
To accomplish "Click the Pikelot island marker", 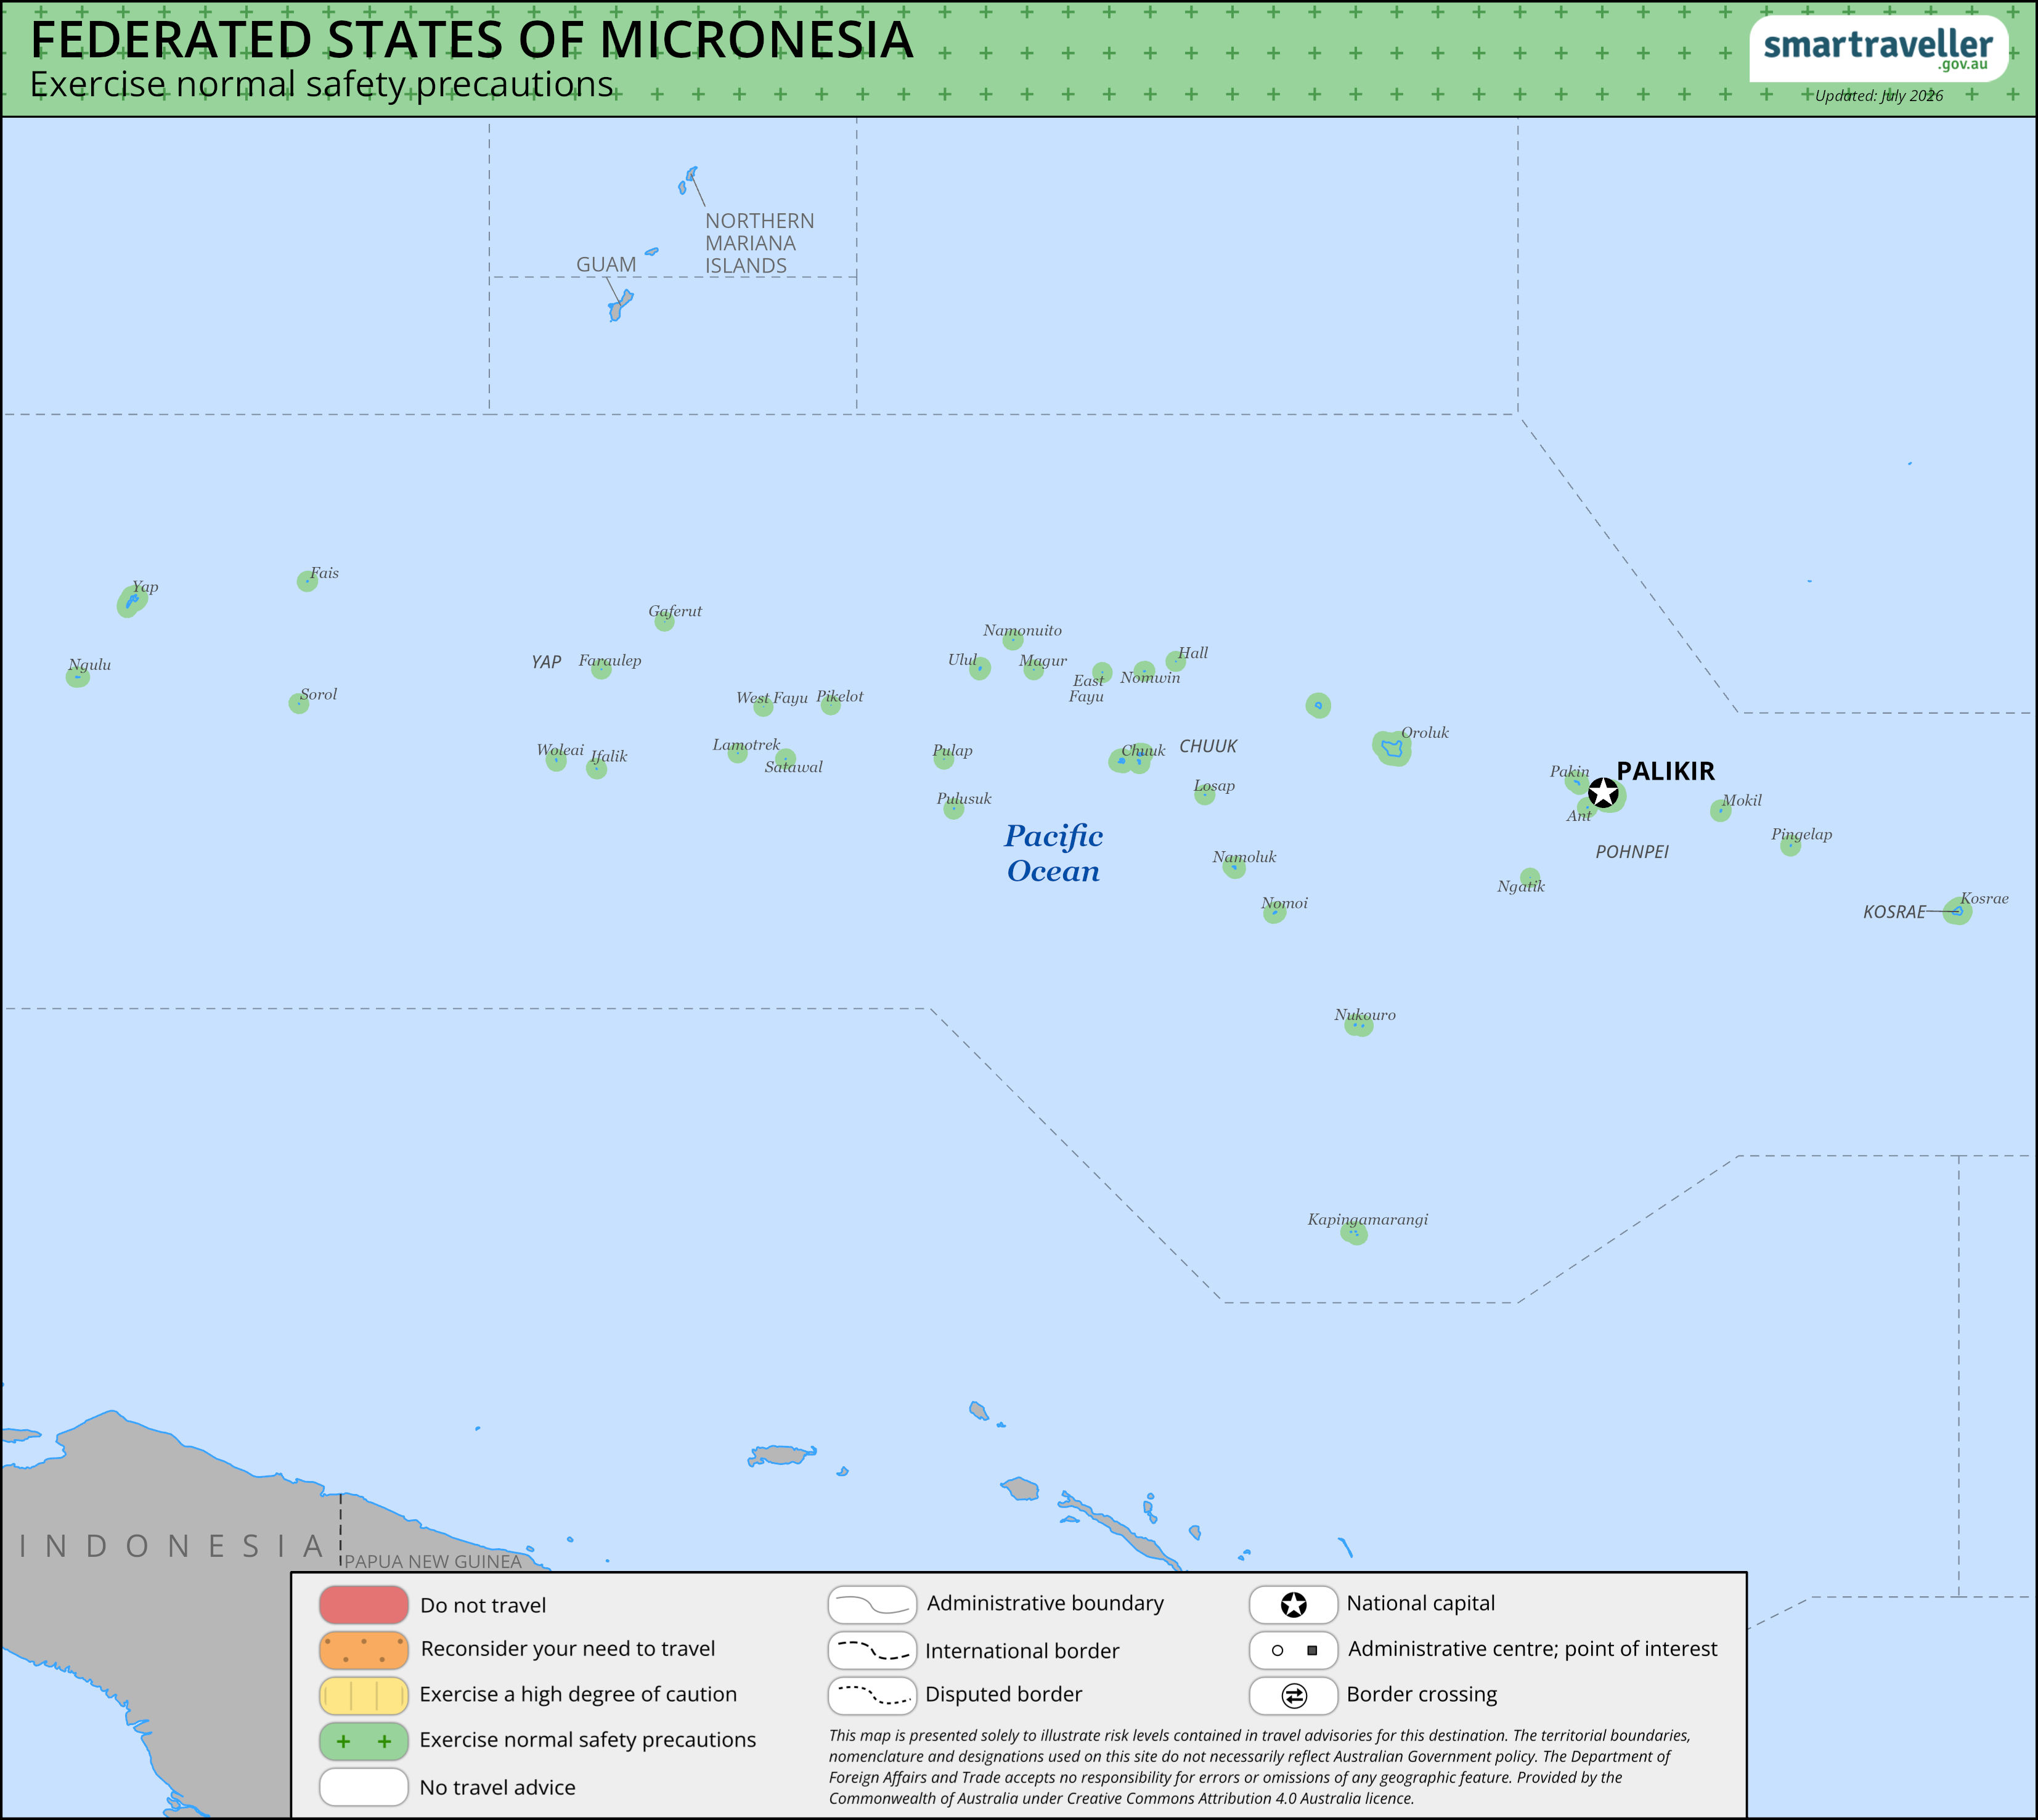I will pos(830,705).
